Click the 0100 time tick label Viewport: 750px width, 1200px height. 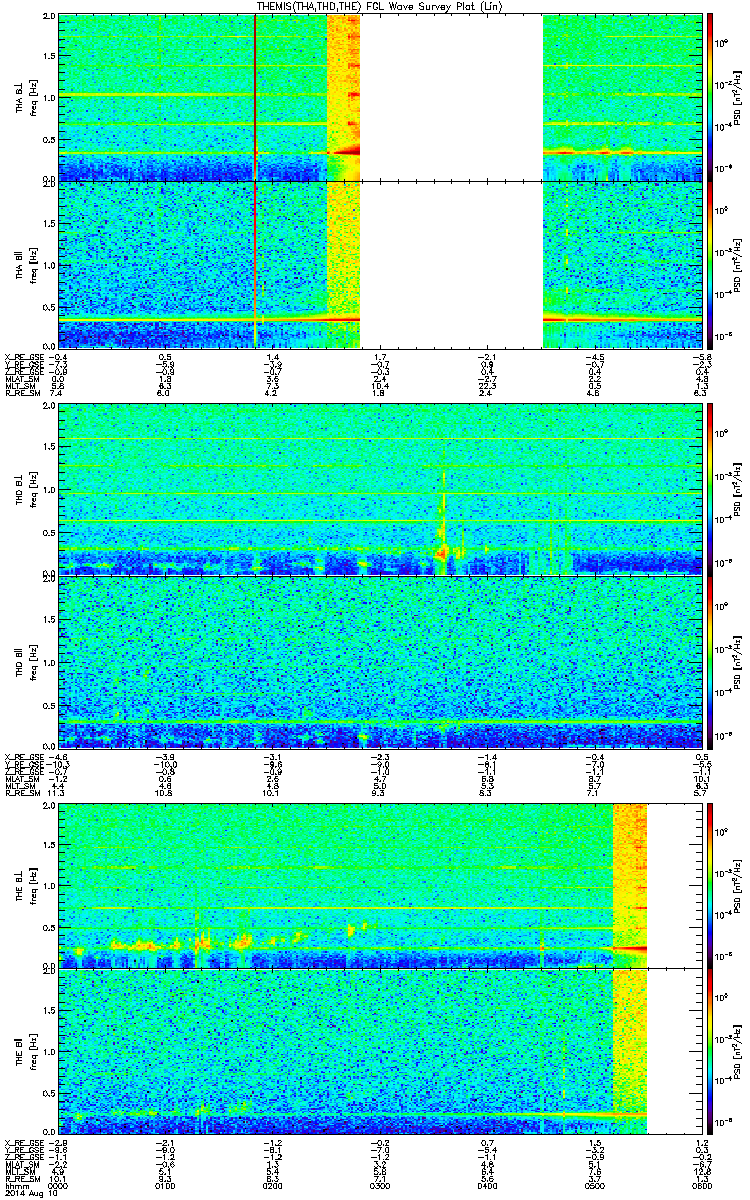point(165,1188)
